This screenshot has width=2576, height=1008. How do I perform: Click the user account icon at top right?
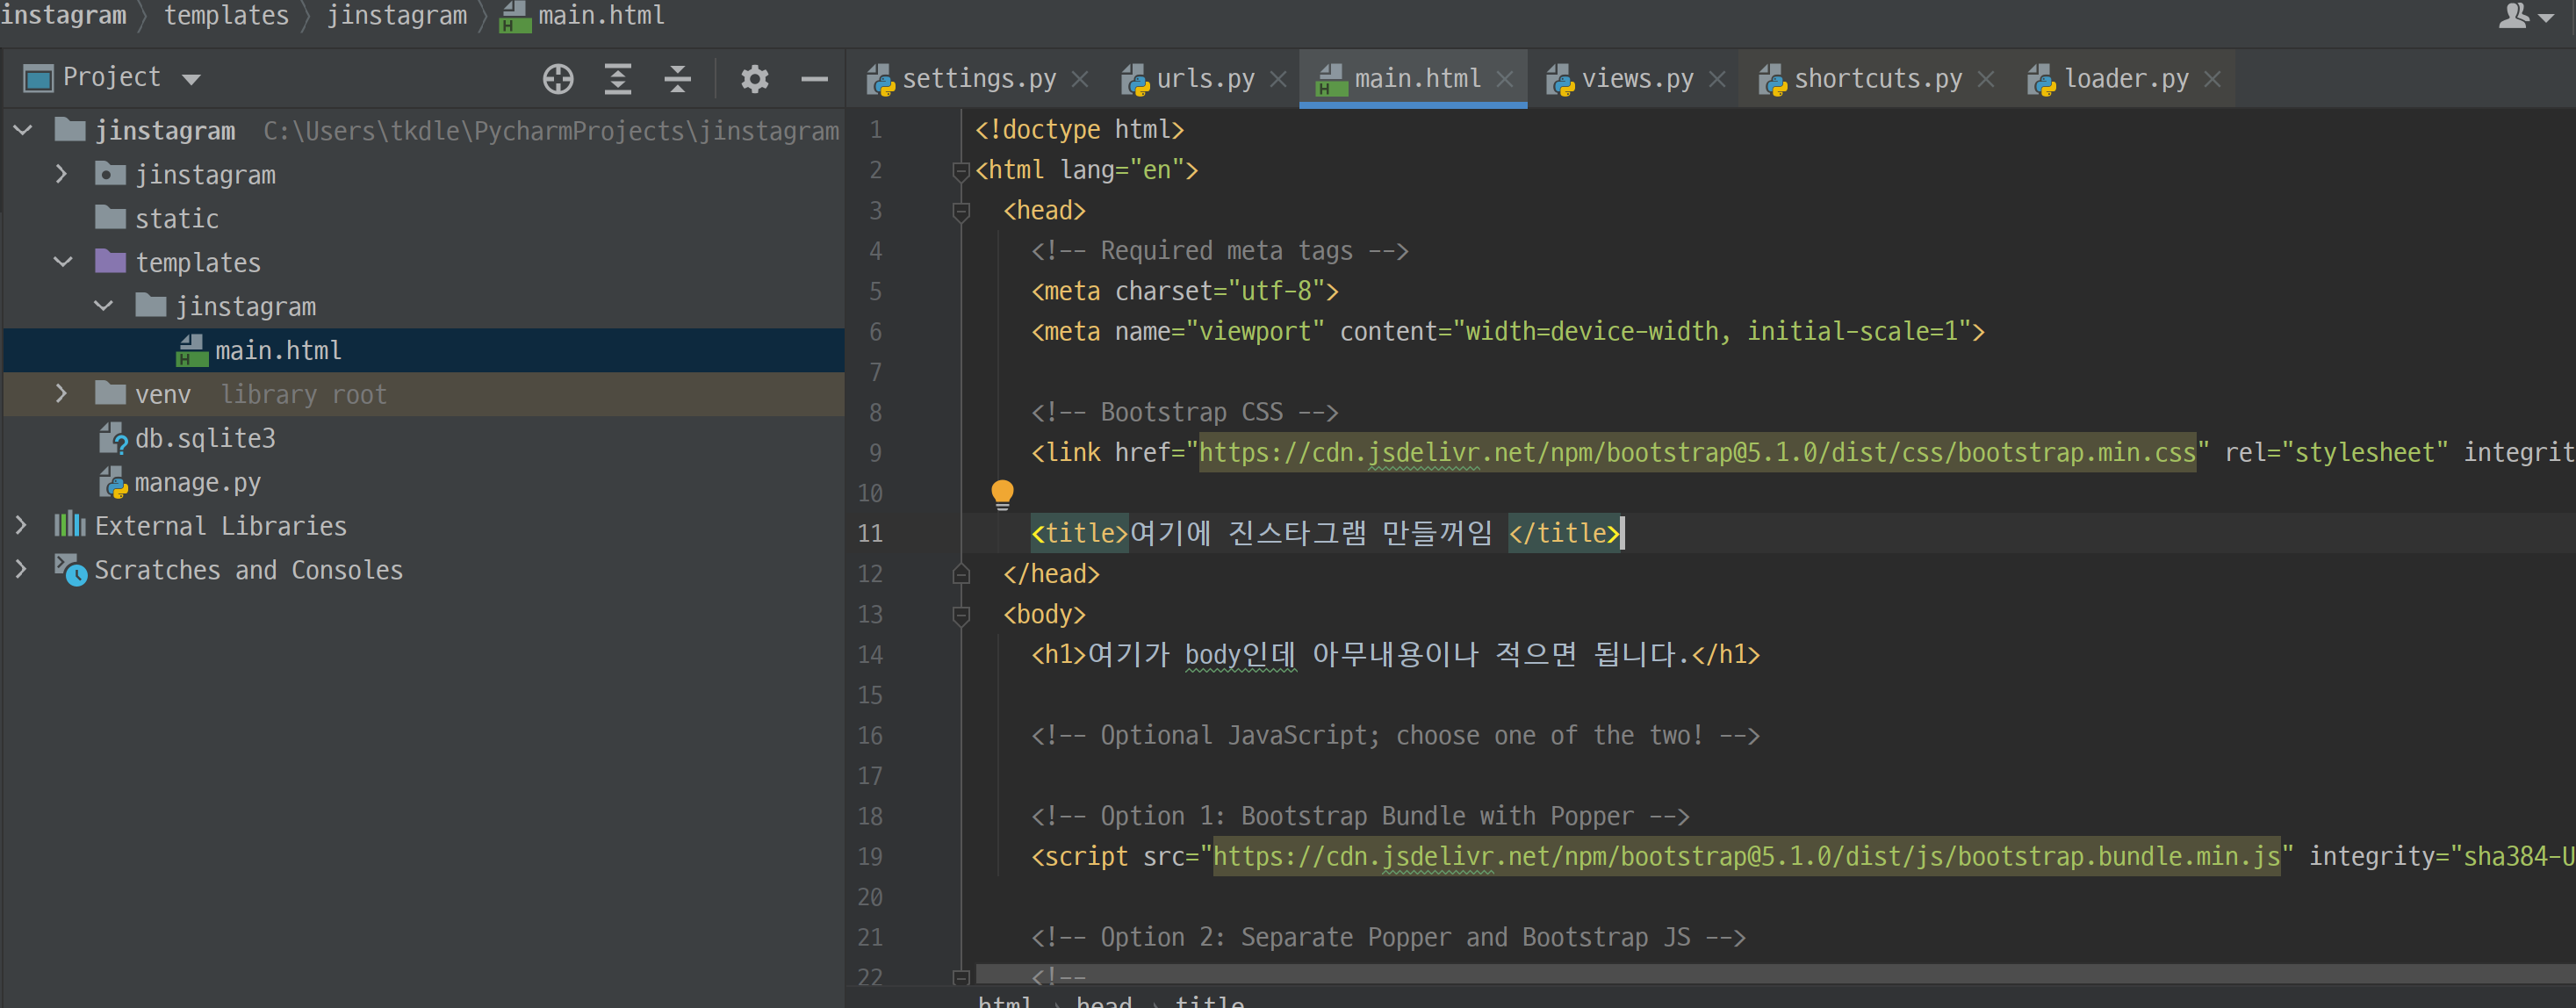(2512, 15)
